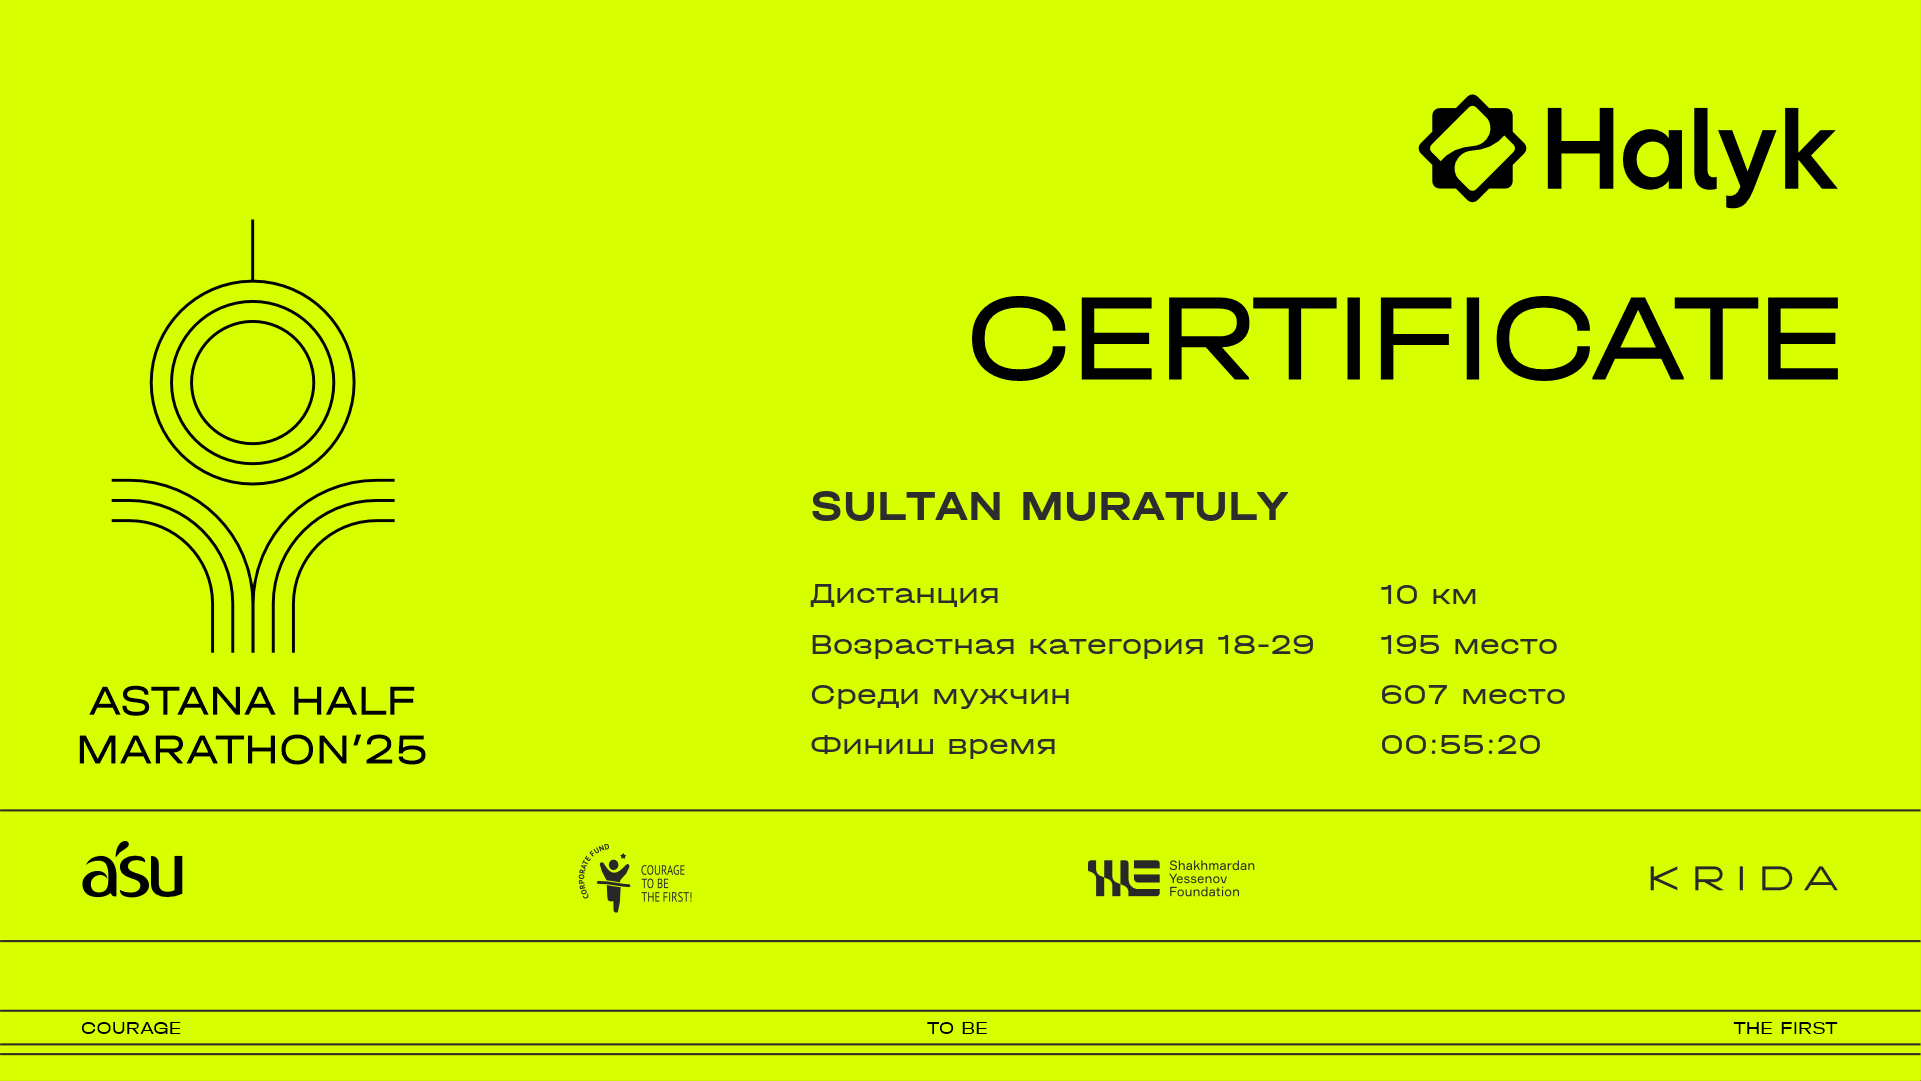1921x1081 pixels.
Task: Select the name SULTAN MURATULY
Action: [1049, 506]
